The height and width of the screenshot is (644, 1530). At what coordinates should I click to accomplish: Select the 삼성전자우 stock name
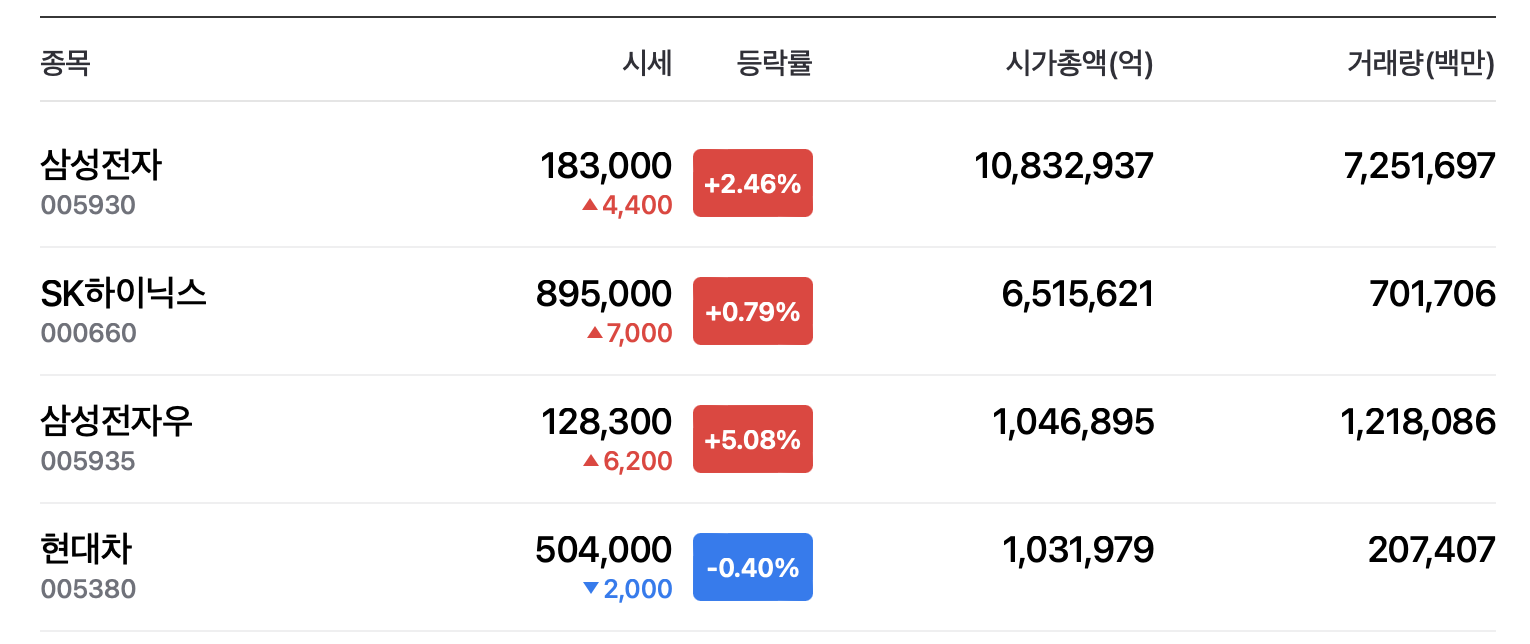point(116,421)
